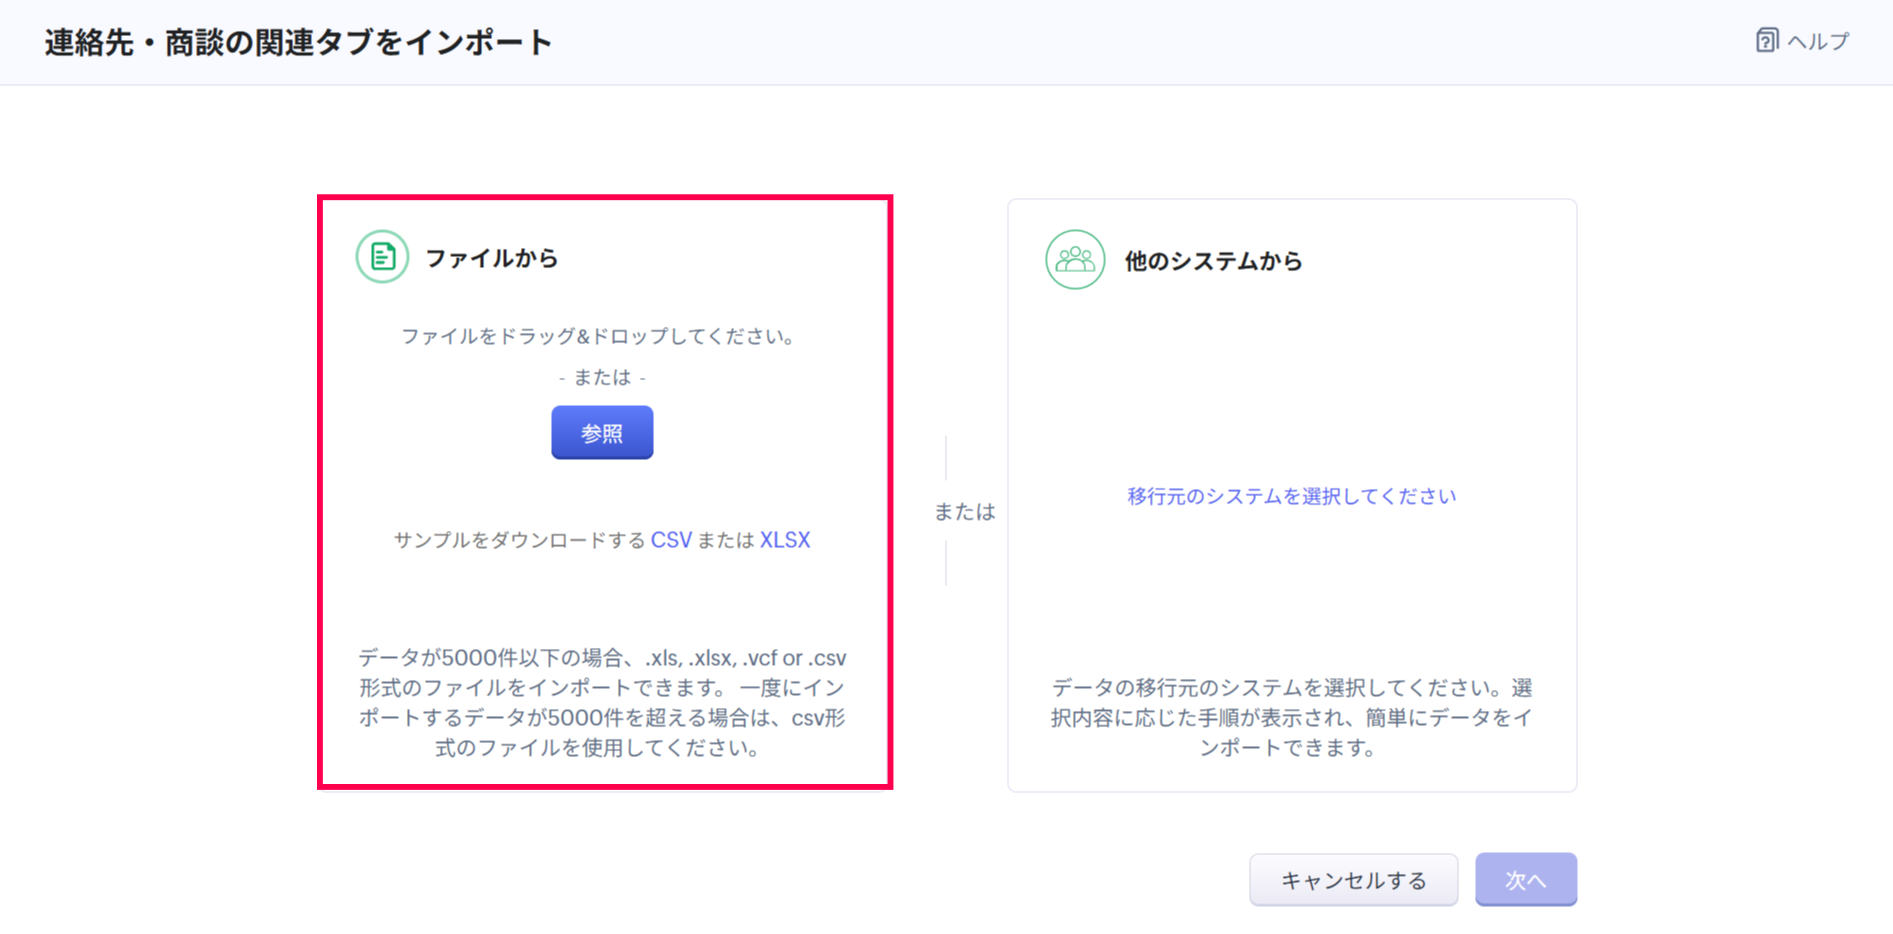
Task: Download the CSV sample file
Action: 671,540
